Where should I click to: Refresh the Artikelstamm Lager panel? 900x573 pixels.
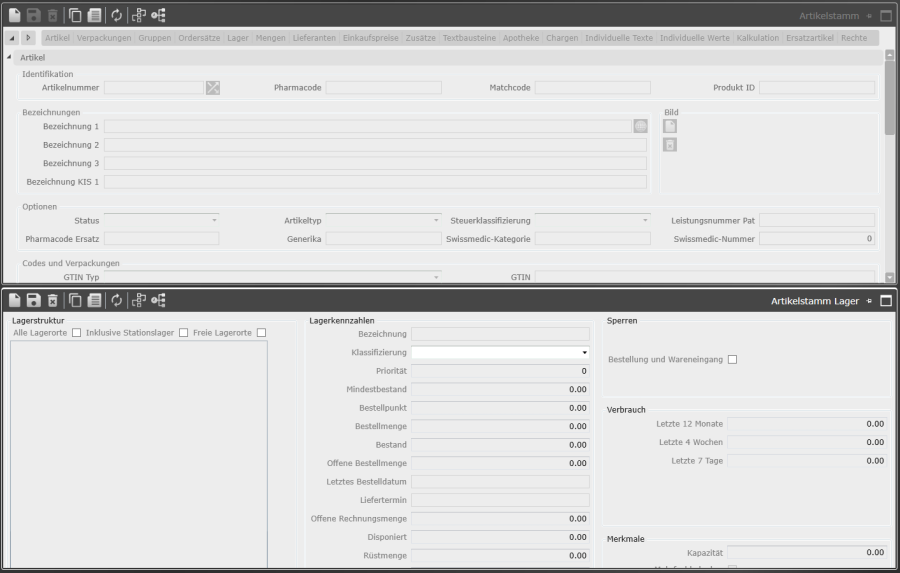tap(117, 300)
